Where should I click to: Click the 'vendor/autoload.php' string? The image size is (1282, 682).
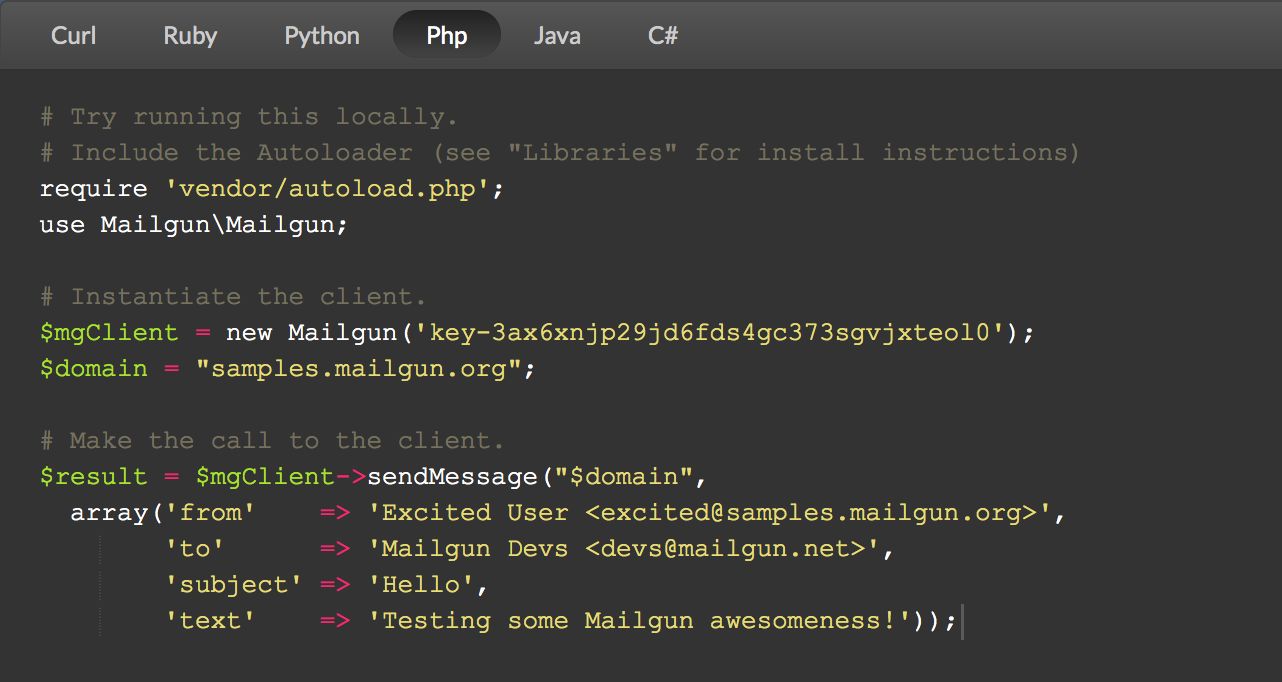321,189
